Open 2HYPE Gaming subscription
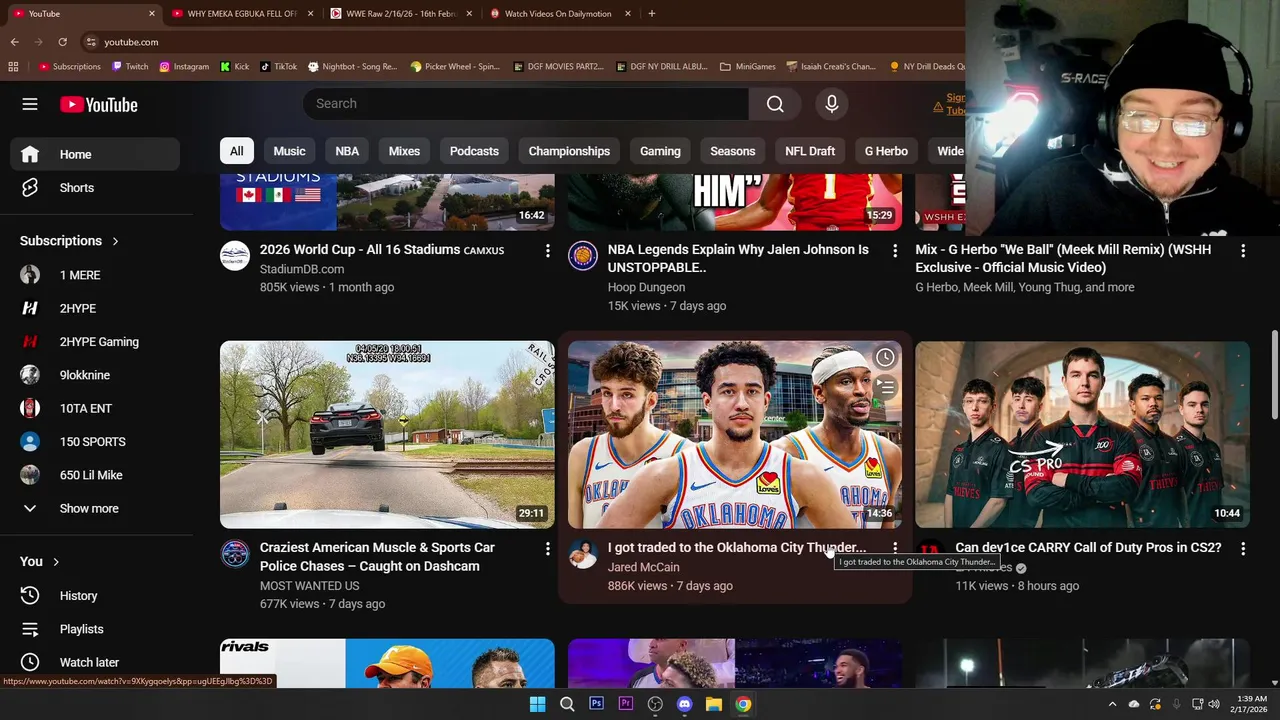This screenshot has height=720, width=1280. click(95, 342)
